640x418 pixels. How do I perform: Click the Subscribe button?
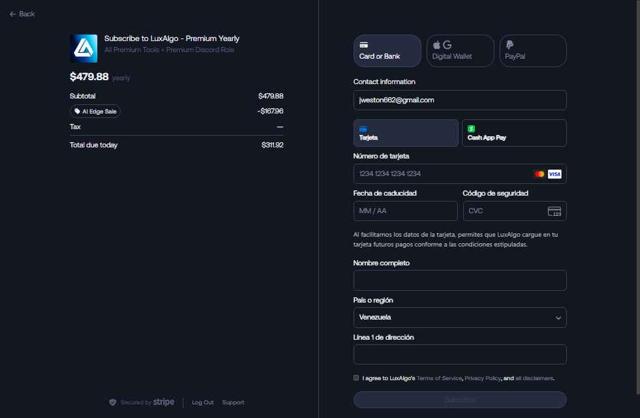click(460, 400)
